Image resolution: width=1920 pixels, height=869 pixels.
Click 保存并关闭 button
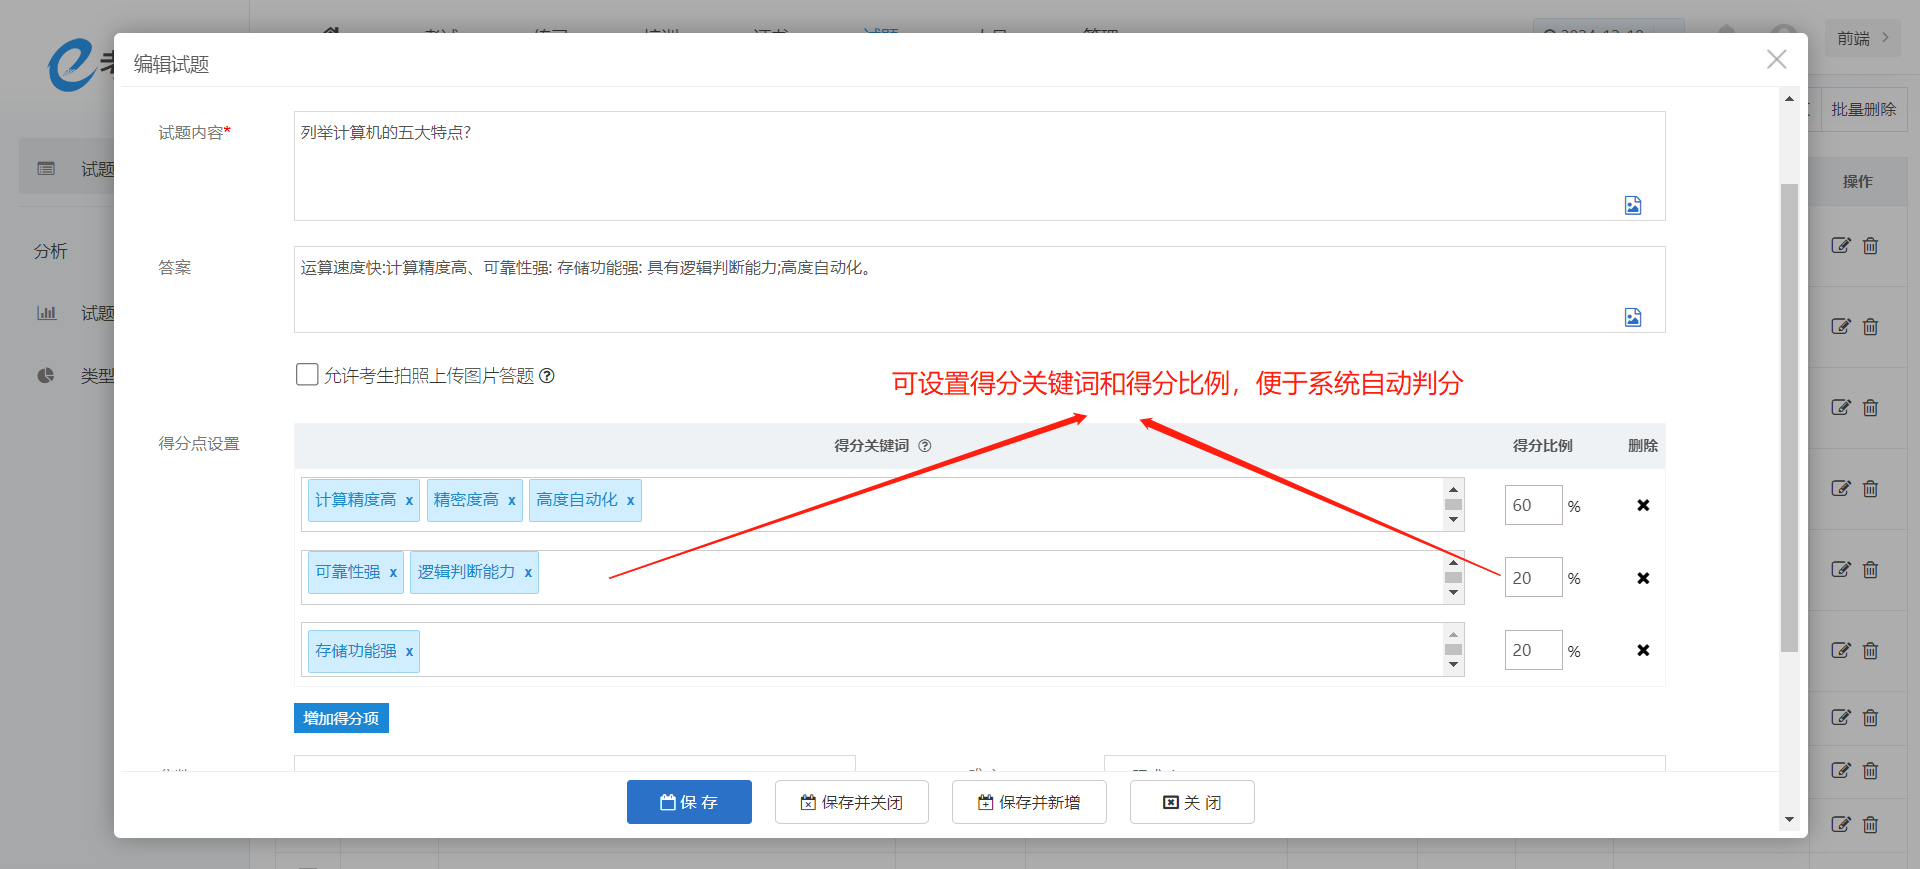(851, 802)
